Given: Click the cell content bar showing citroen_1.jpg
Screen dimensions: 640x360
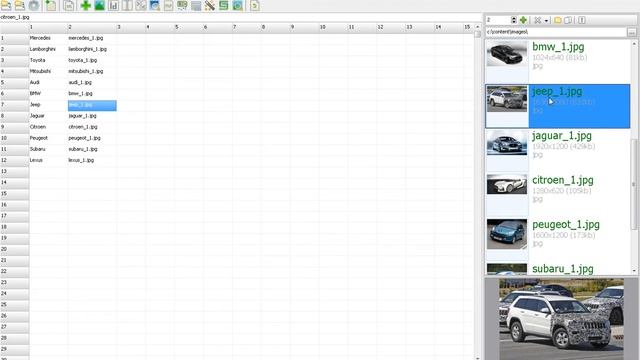Looking at the screenshot, I should coord(241,17).
